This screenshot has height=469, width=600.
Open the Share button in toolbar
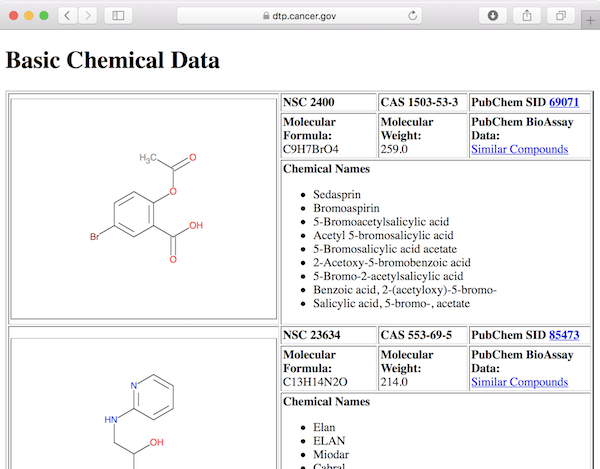(527, 16)
